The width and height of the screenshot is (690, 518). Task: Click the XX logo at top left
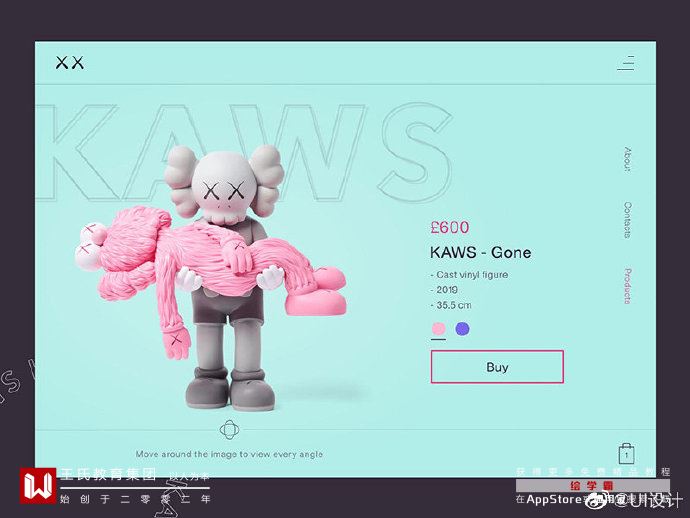click(70, 62)
